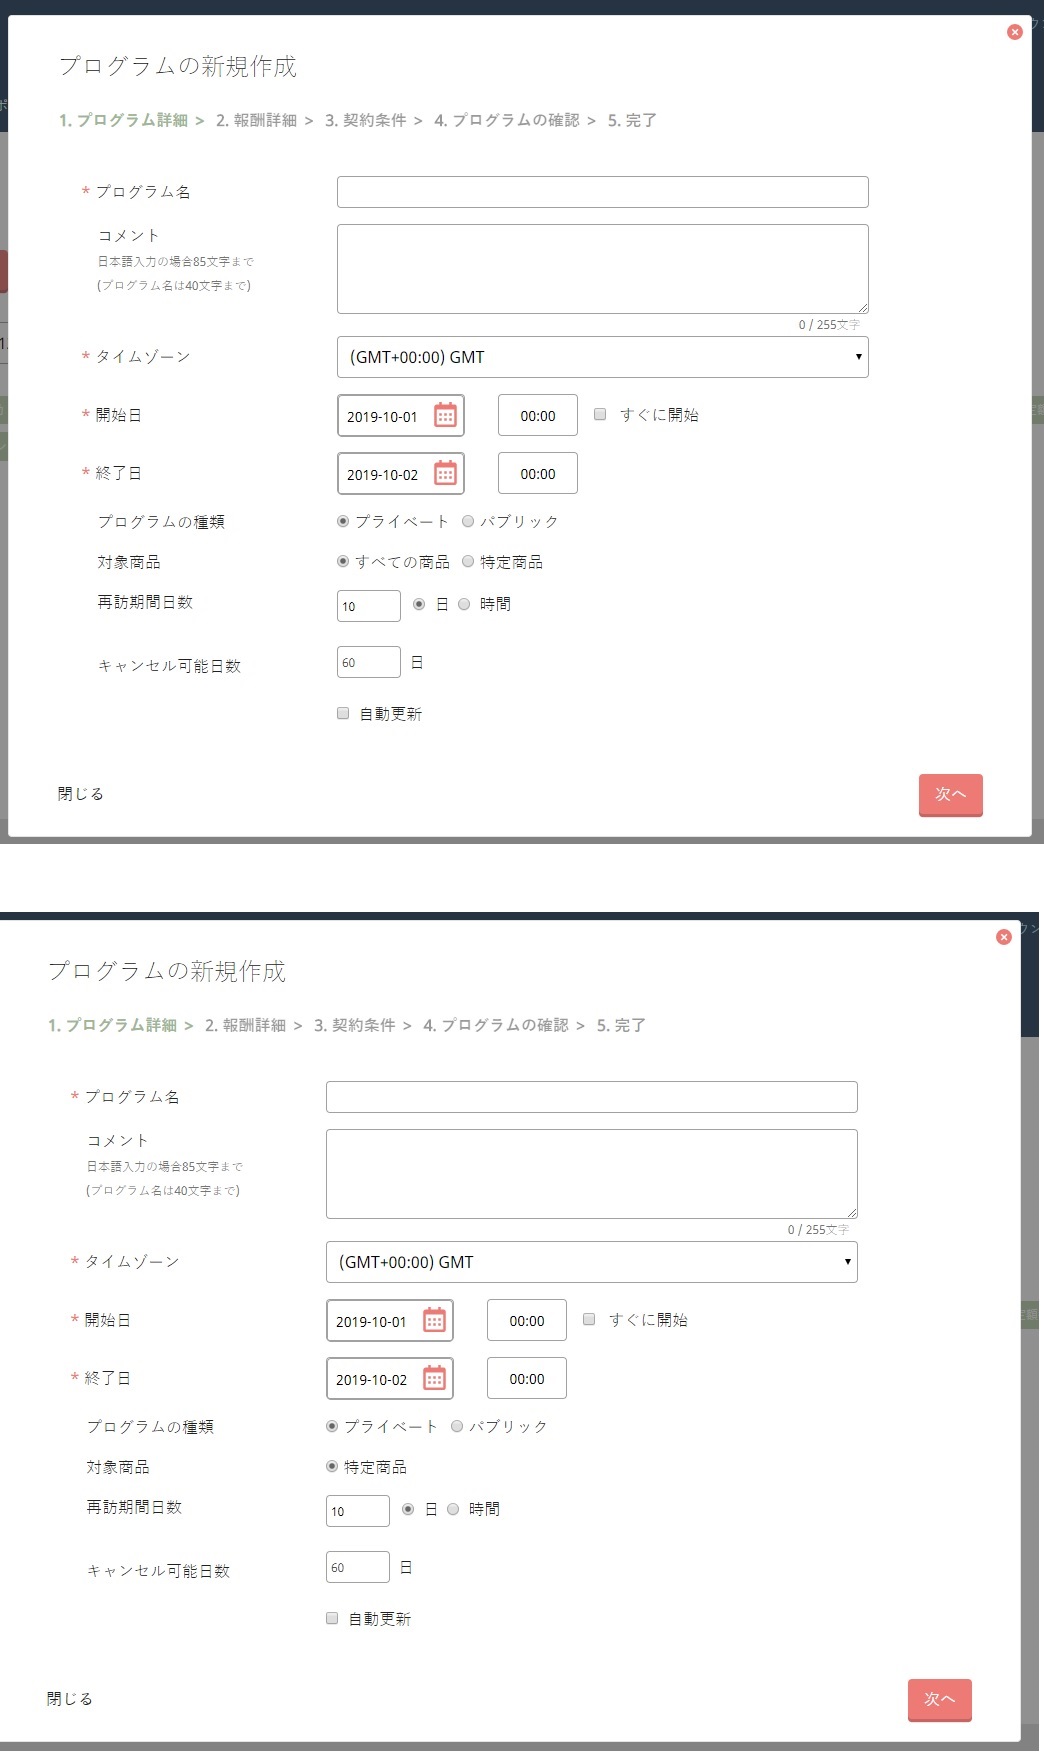The image size is (1044, 1760).
Task: Expand タイムゾーン dropdown in upper dialog
Action: [x=602, y=357]
